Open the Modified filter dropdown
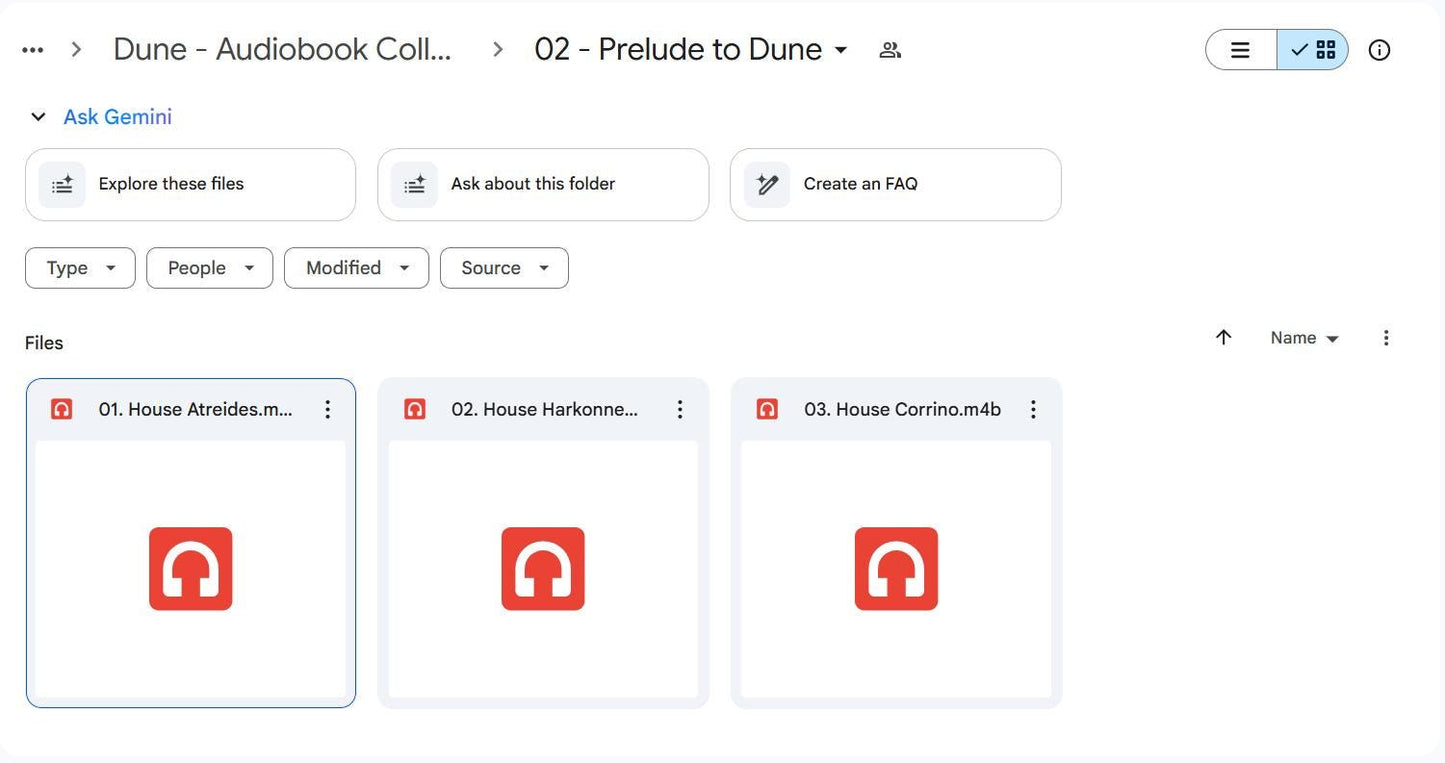The height and width of the screenshot is (763, 1445). tap(357, 268)
